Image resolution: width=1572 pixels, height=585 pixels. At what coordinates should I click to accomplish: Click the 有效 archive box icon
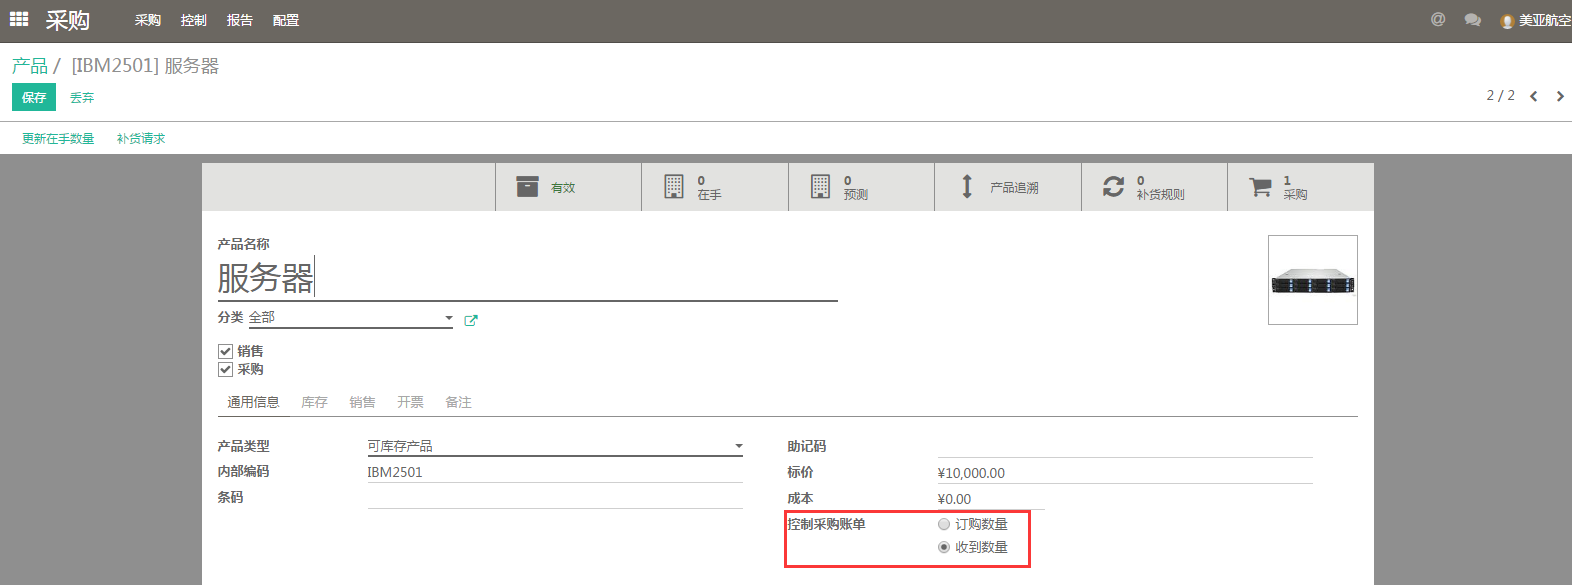coord(527,187)
